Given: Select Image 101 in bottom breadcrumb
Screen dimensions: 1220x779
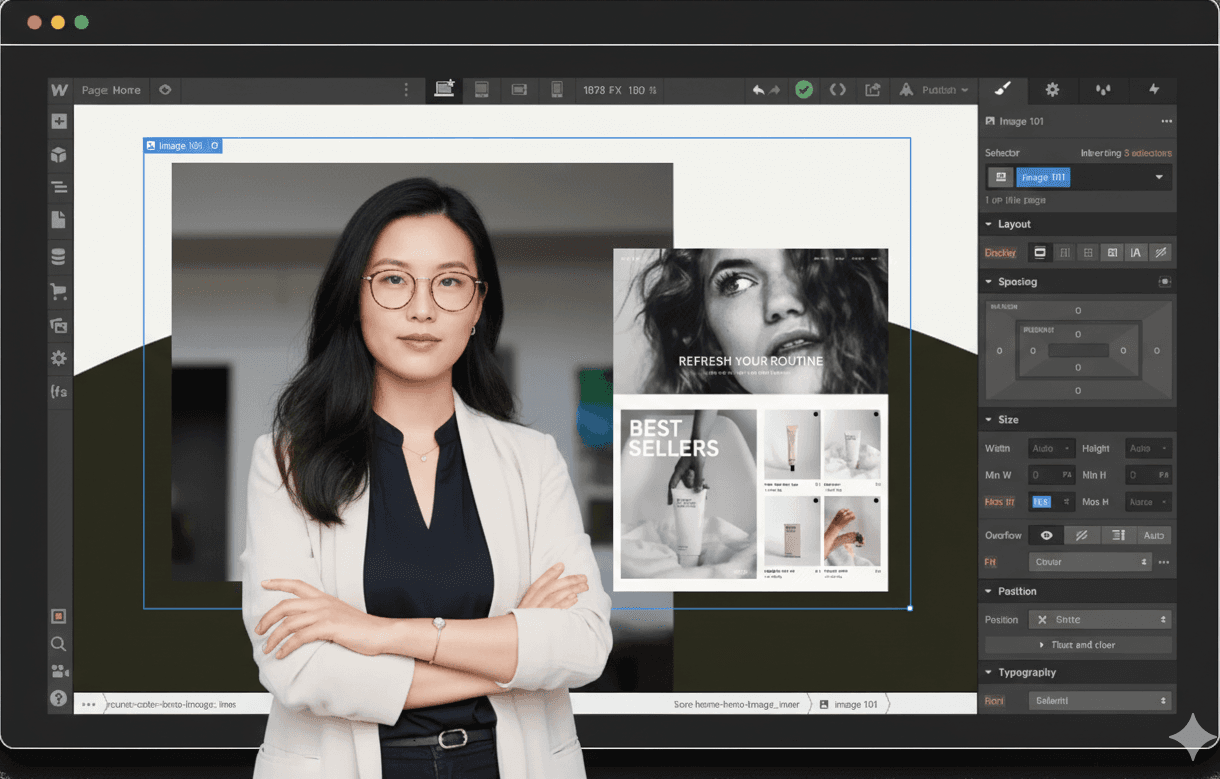Looking at the screenshot, I should pos(848,704).
